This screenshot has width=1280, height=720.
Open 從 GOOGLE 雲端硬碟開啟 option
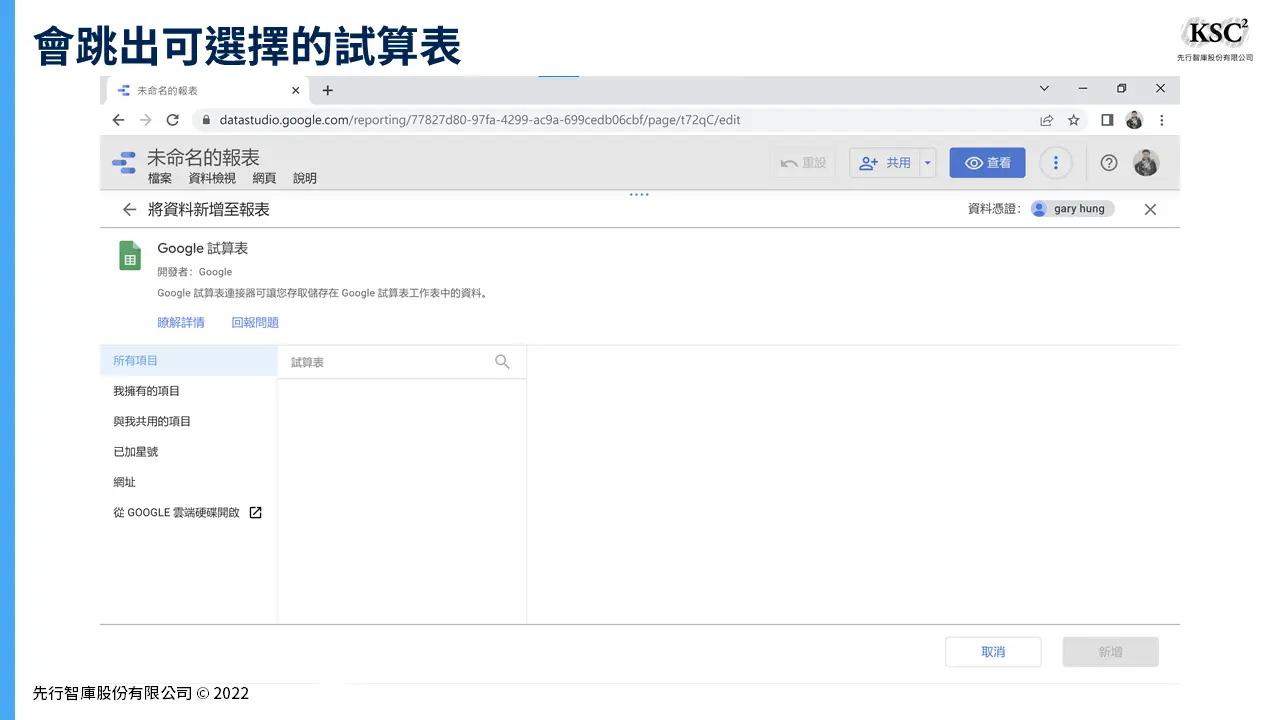point(188,512)
